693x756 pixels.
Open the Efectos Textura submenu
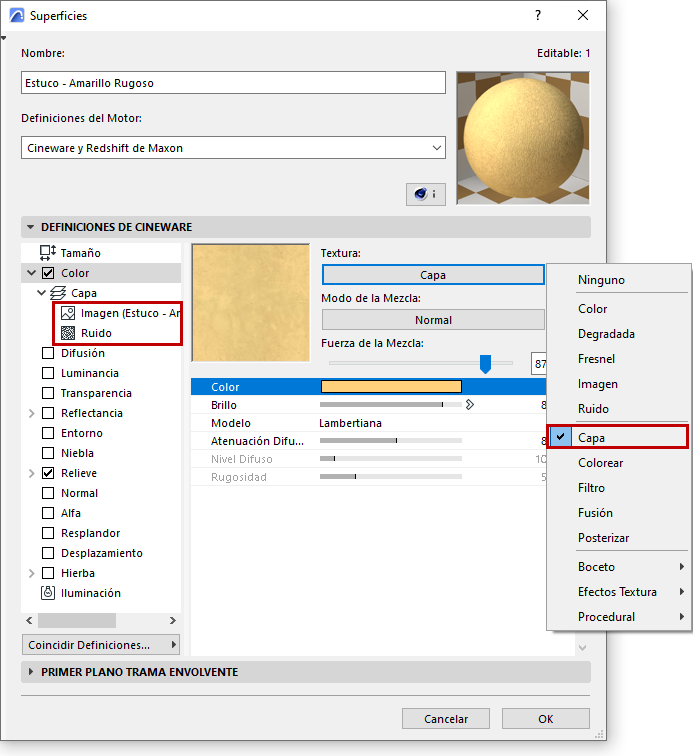(x=619, y=592)
